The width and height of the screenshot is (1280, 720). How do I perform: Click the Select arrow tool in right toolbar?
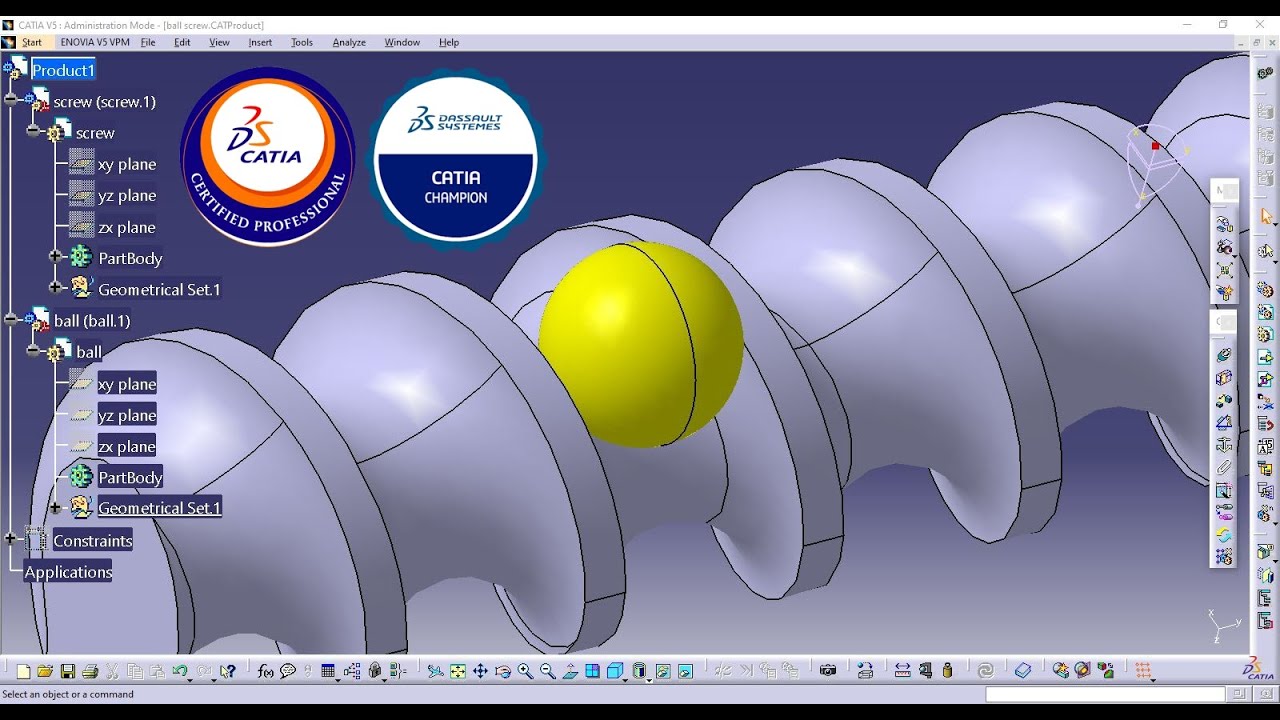1266,216
